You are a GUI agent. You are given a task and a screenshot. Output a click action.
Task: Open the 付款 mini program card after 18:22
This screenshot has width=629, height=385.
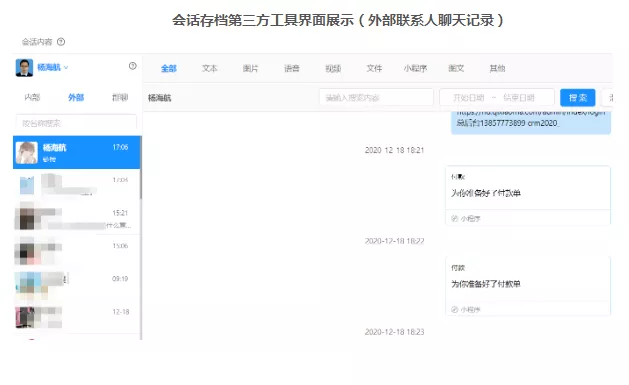pyautogui.click(x=528, y=286)
